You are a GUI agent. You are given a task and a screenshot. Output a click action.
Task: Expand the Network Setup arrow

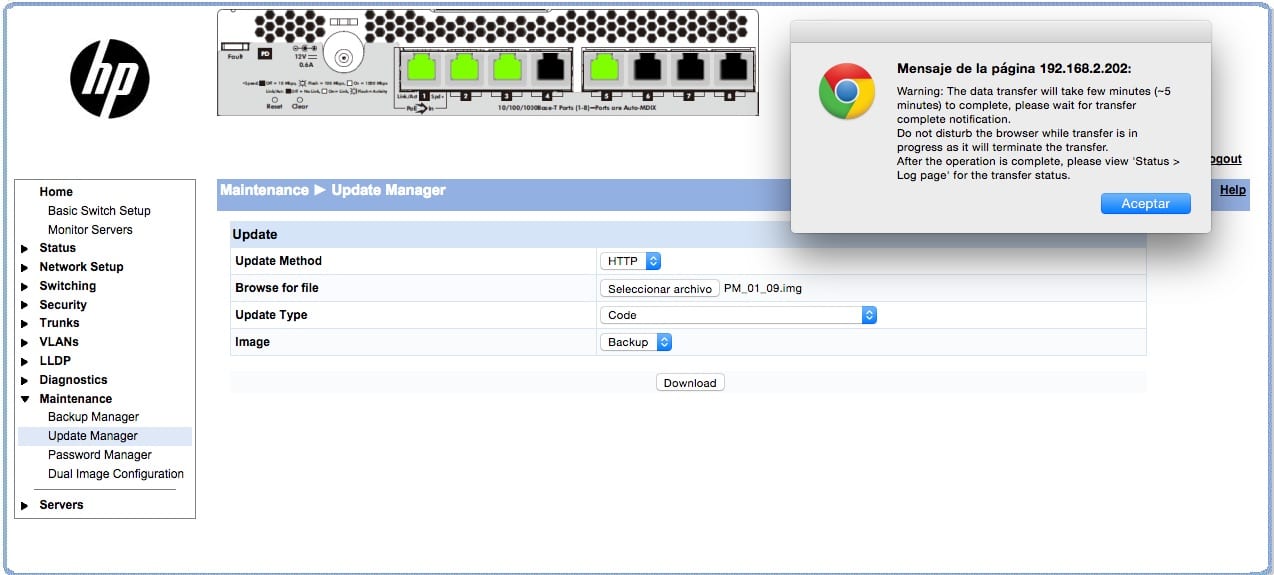pos(25,267)
